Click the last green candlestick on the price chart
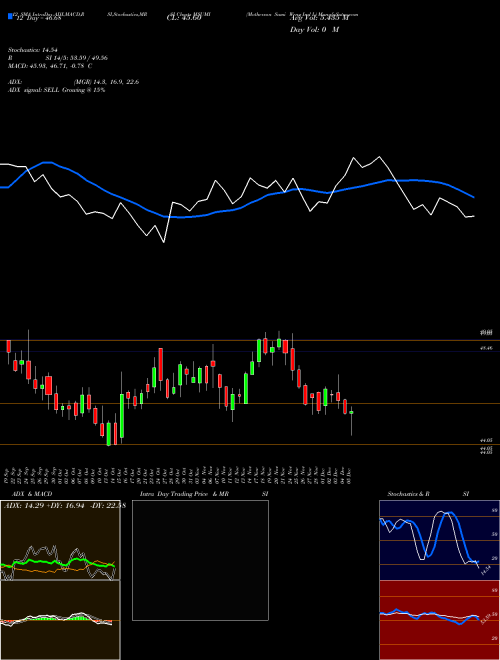Viewport: 500px width, 660px height. coord(351,412)
